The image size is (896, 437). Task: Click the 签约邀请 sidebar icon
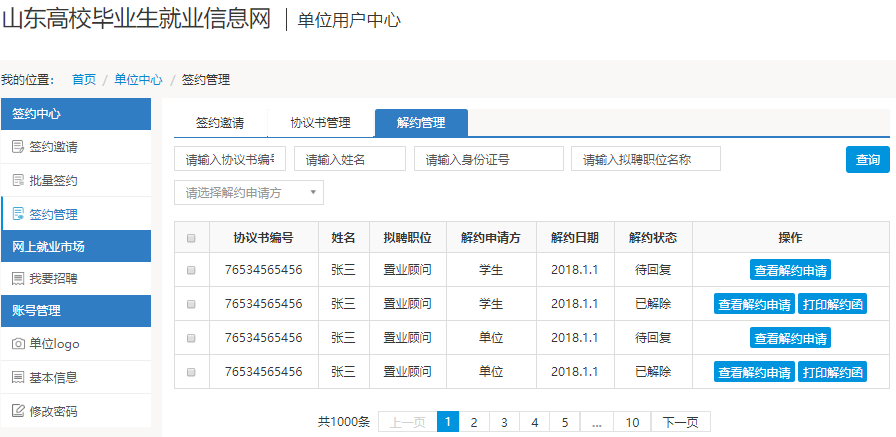click(18, 147)
